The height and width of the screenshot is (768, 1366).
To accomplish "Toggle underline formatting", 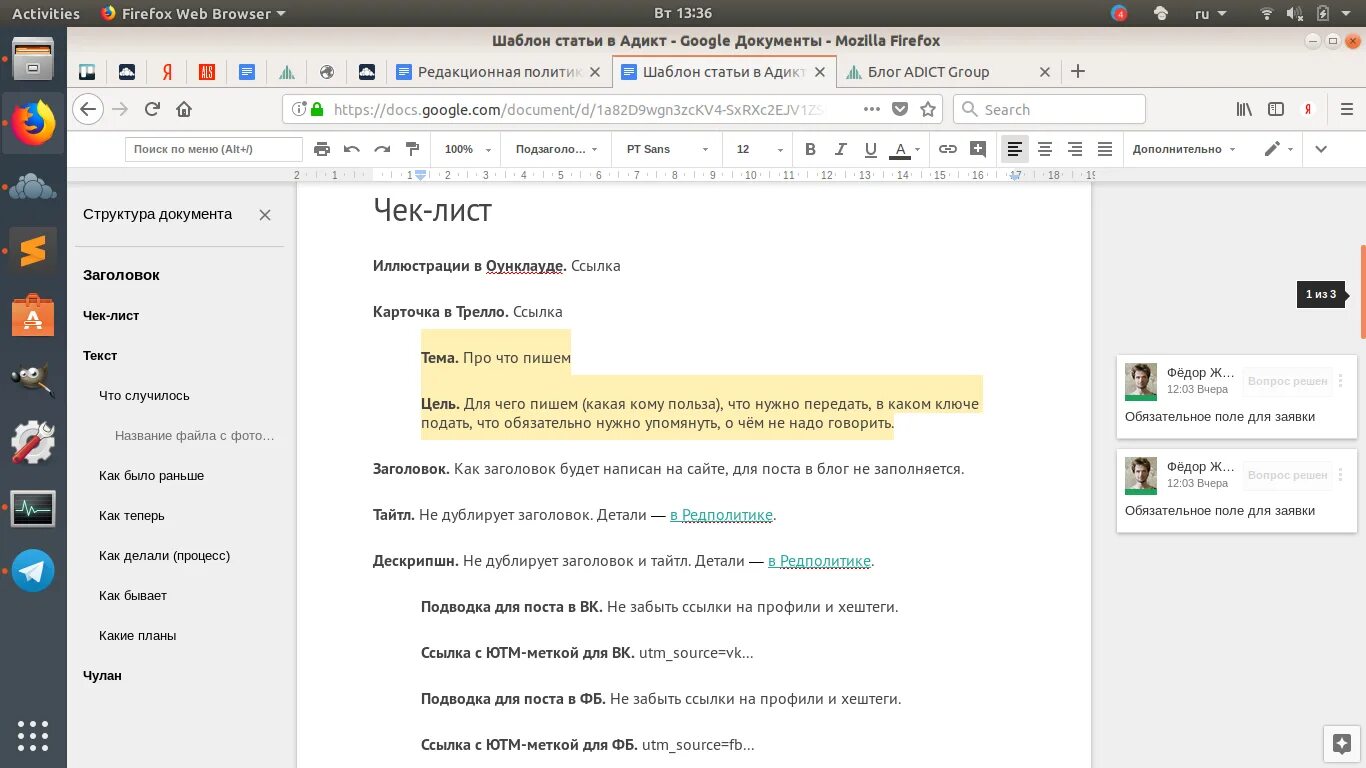I will tap(871, 149).
